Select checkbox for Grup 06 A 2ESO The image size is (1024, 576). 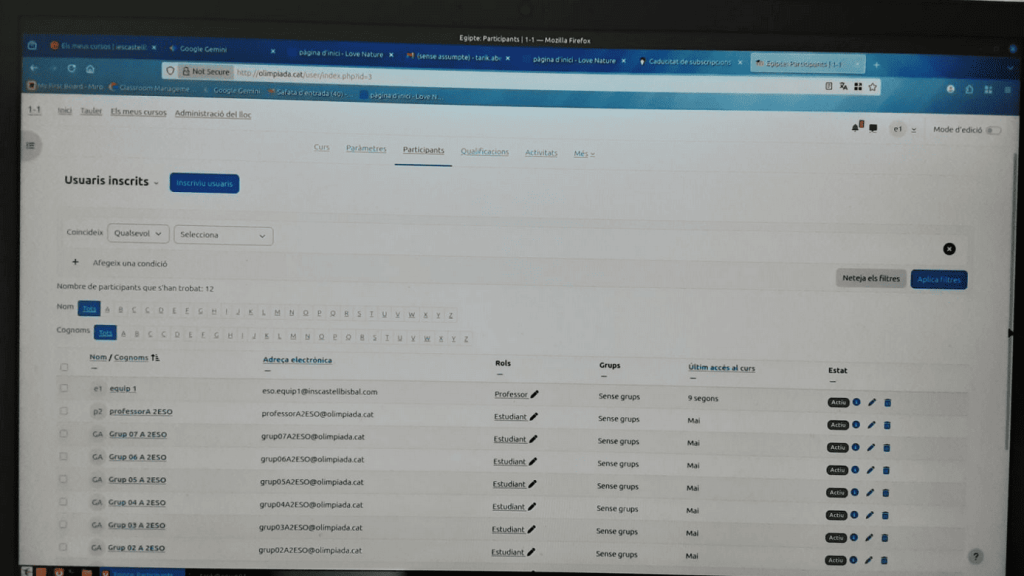64,456
